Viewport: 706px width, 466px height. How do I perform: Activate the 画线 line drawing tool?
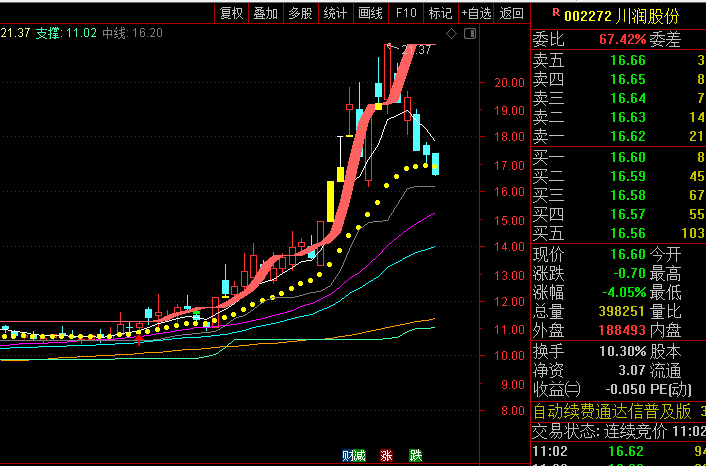[371, 14]
